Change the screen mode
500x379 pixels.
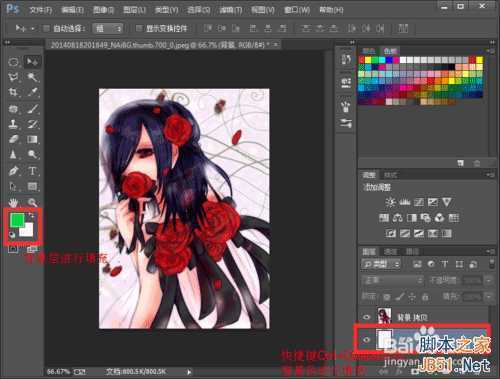(32, 249)
